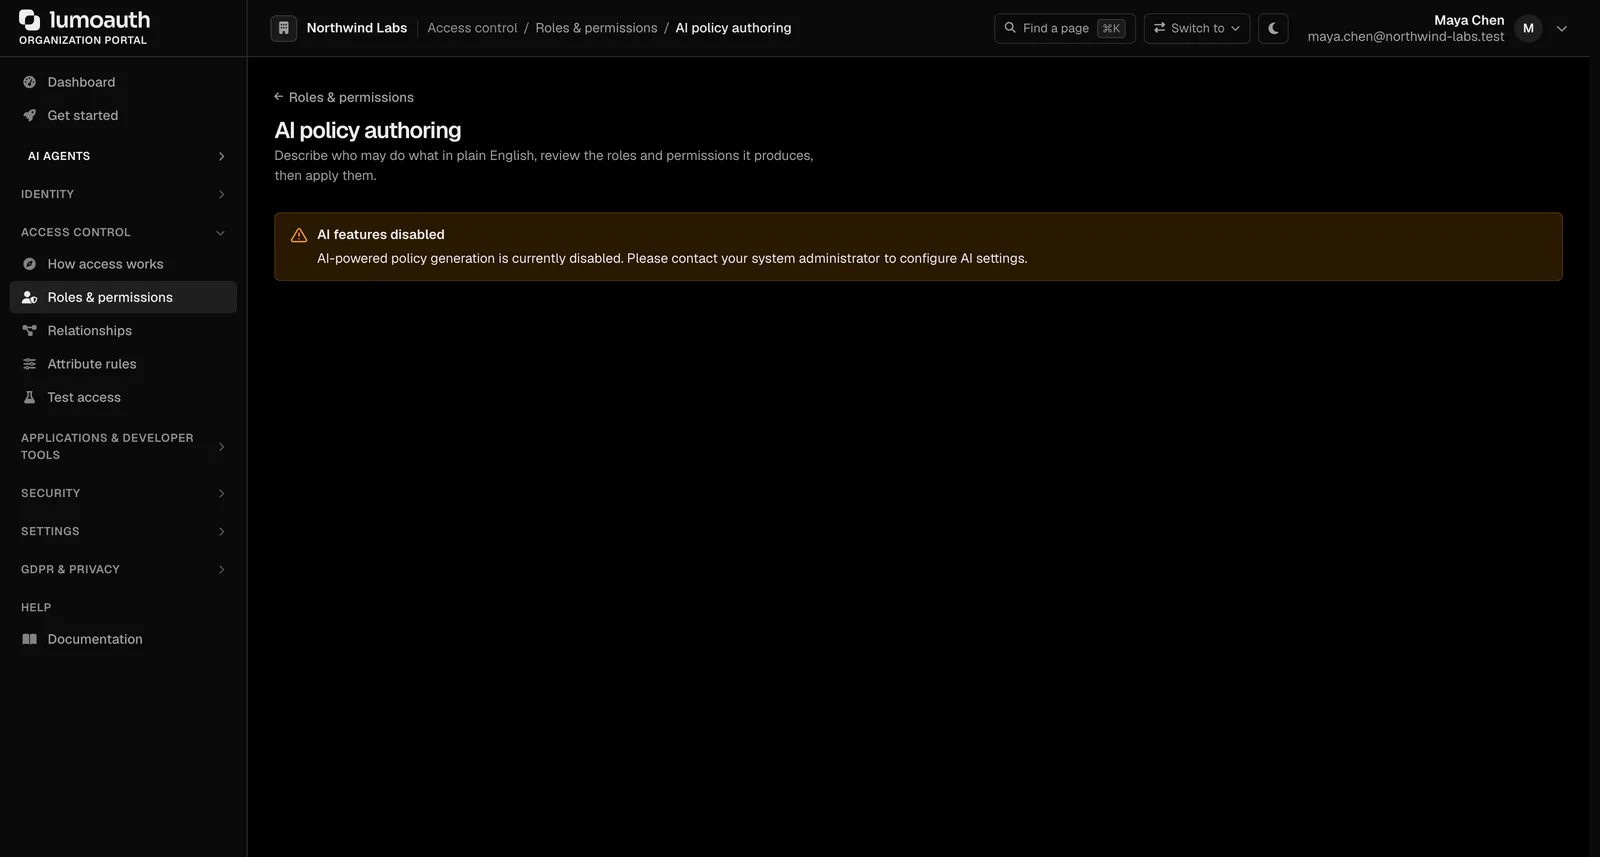
Task: Click the warning triangle icon in banner
Action: pos(299,235)
